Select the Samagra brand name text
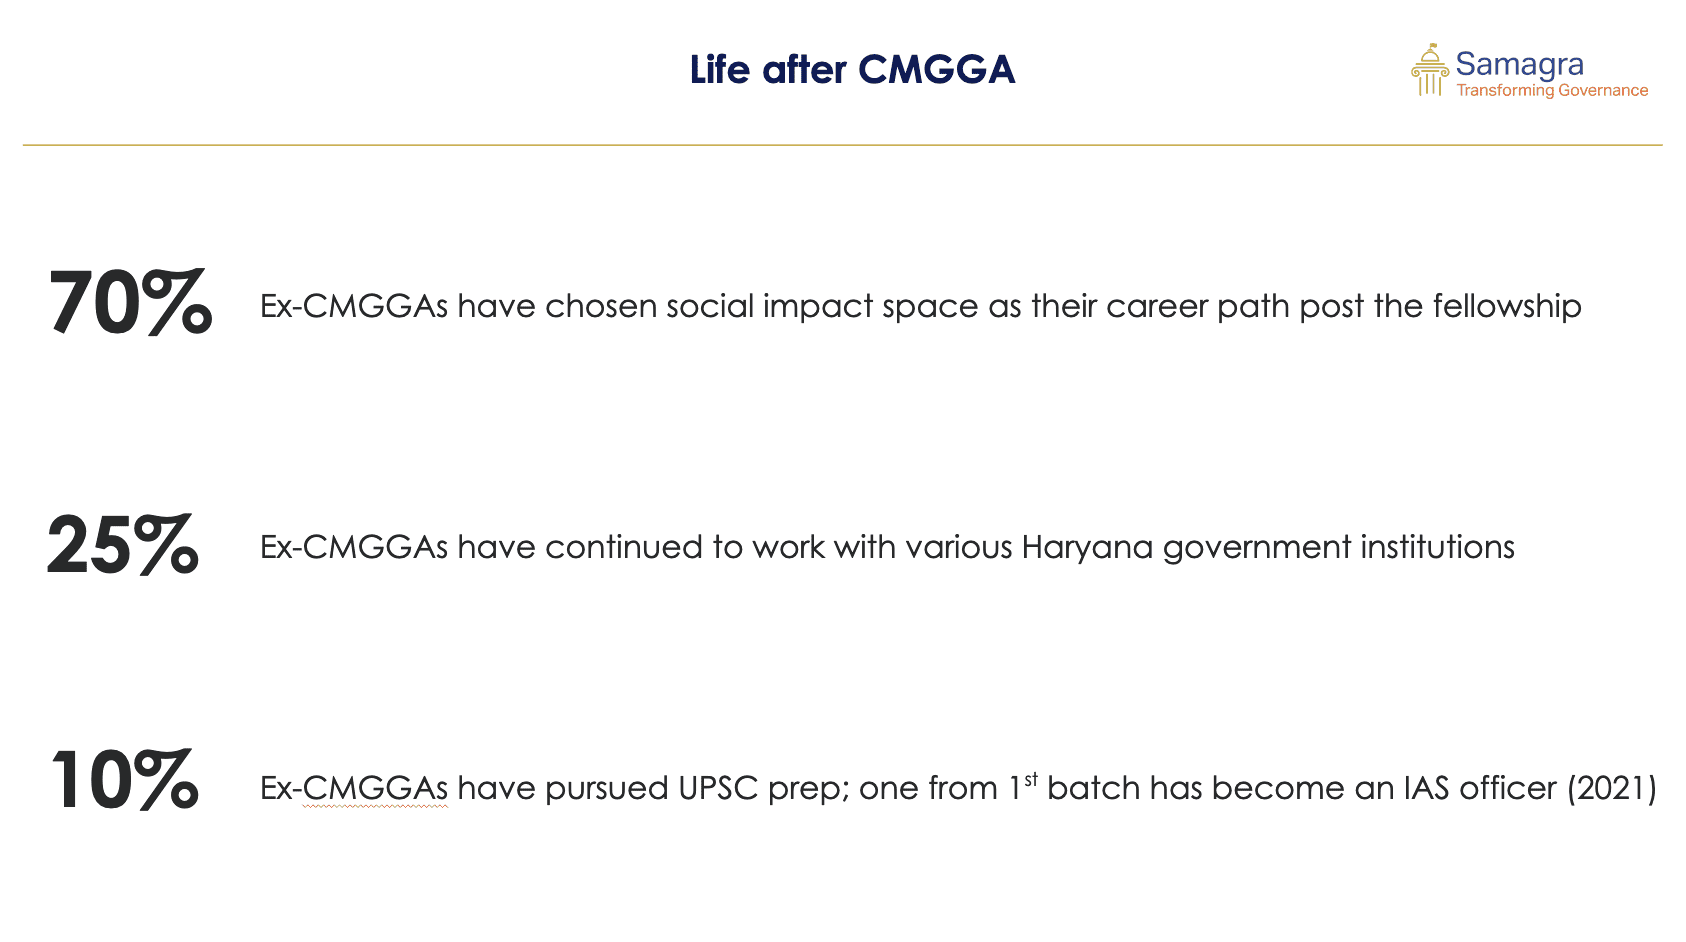Screen dimensions: 1686x942 coord(1519,64)
